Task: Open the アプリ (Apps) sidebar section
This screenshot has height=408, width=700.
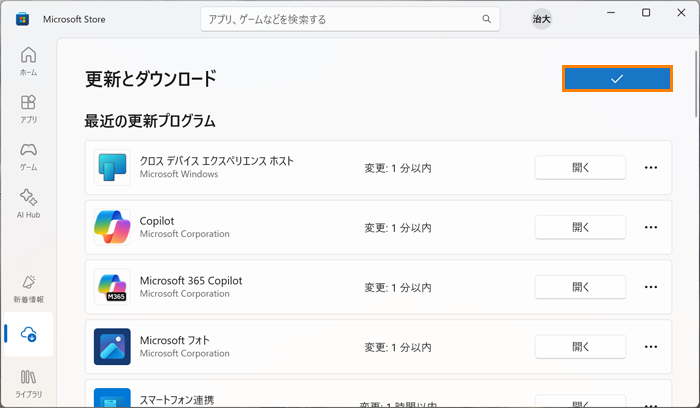Action: [28, 109]
